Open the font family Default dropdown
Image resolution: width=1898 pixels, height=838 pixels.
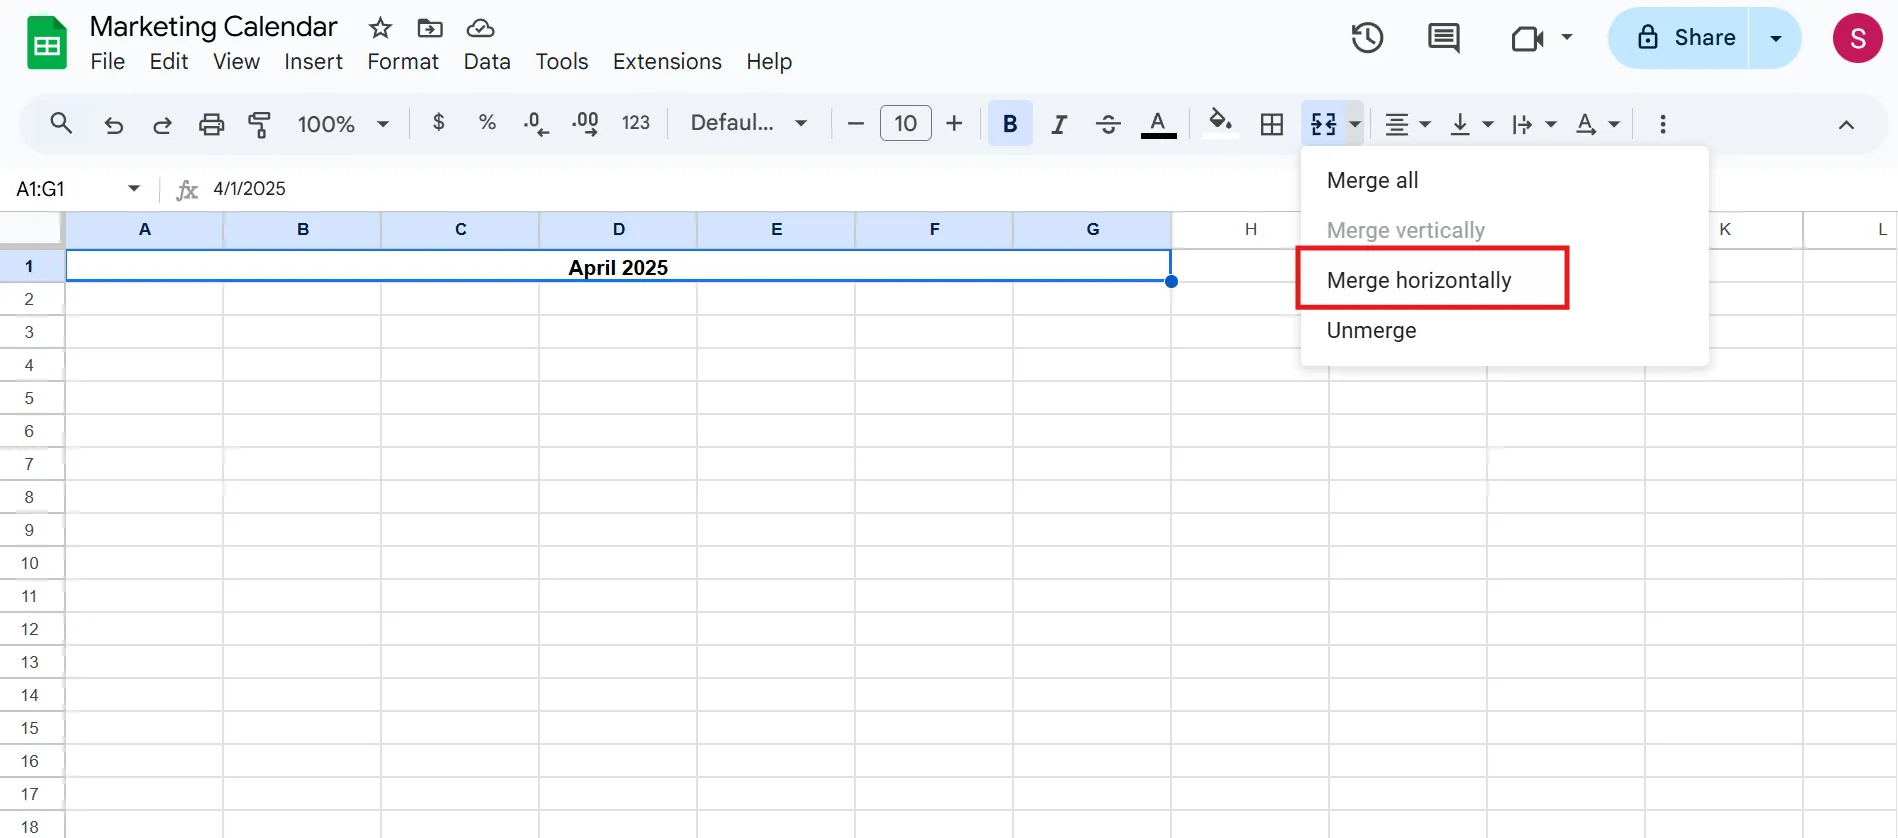point(749,123)
